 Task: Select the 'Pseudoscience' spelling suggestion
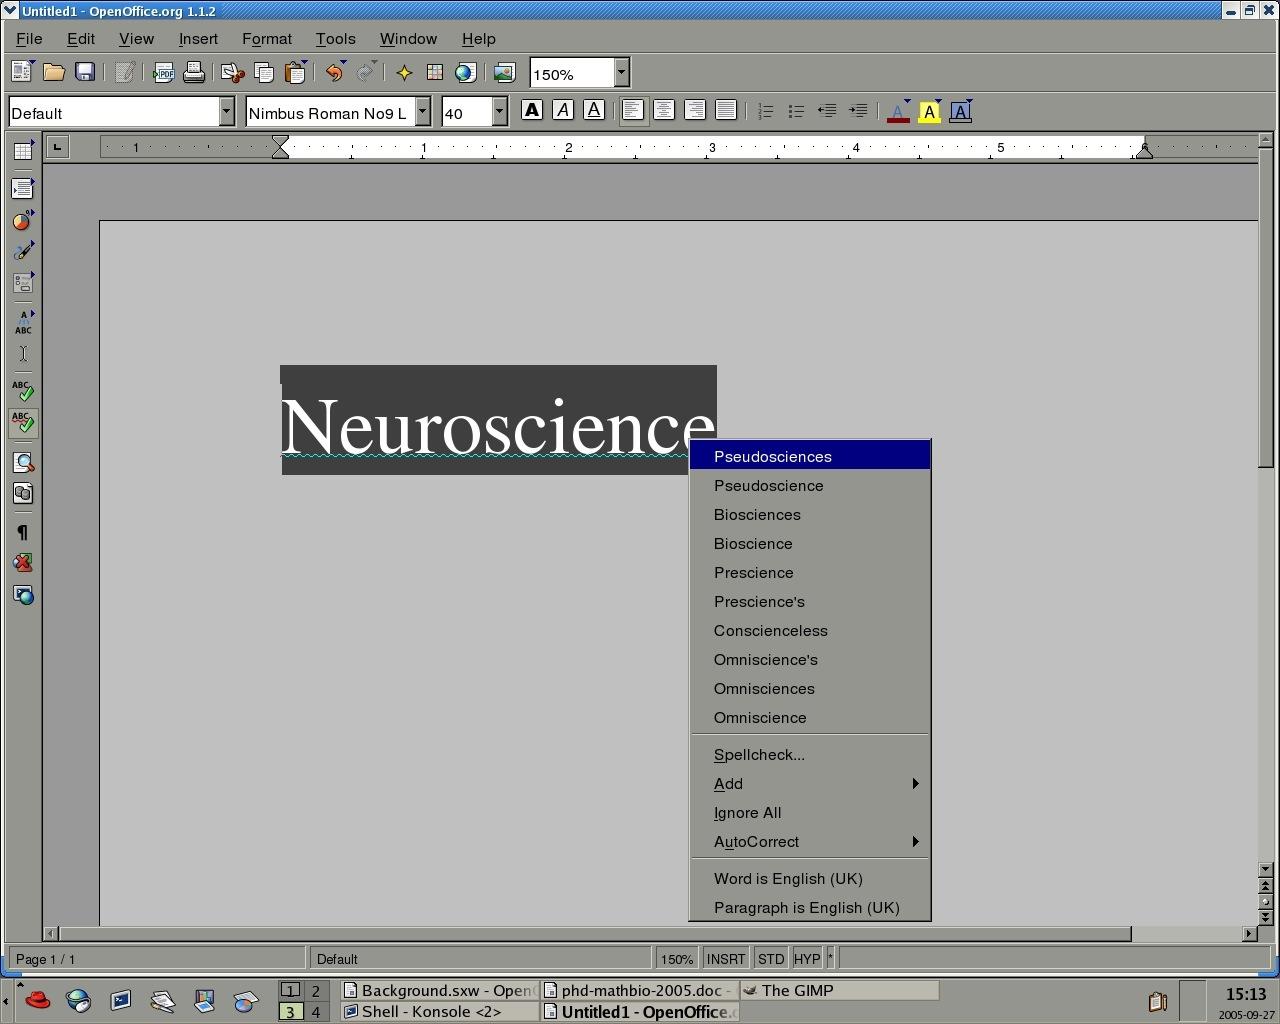point(768,486)
